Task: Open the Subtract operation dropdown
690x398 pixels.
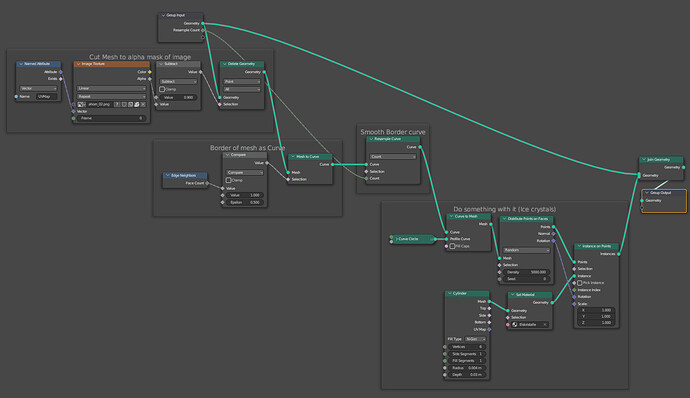Action: pyautogui.click(x=178, y=81)
